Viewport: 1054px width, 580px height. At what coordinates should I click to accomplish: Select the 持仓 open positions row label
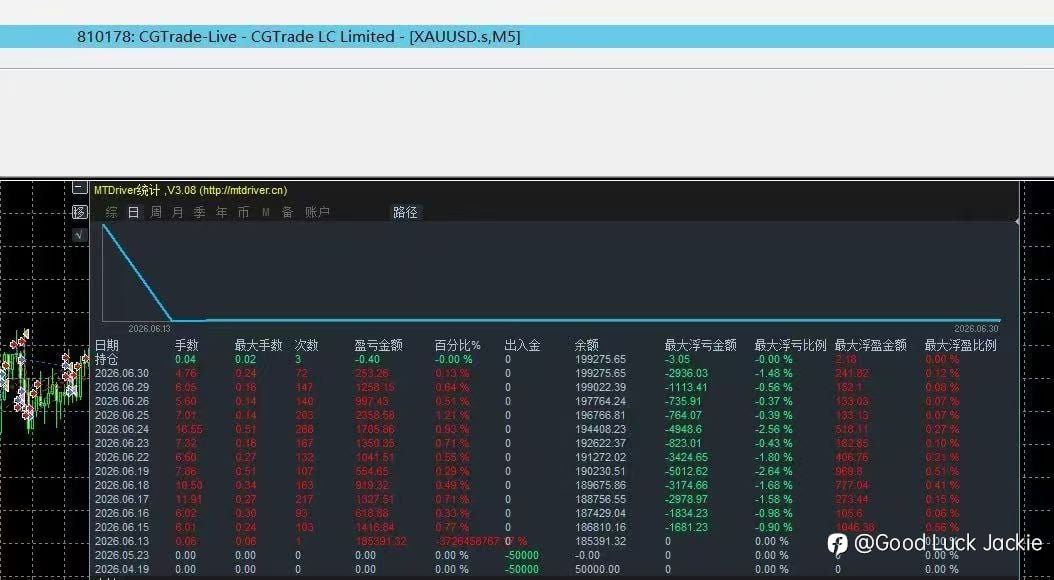(x=107, y=359)
